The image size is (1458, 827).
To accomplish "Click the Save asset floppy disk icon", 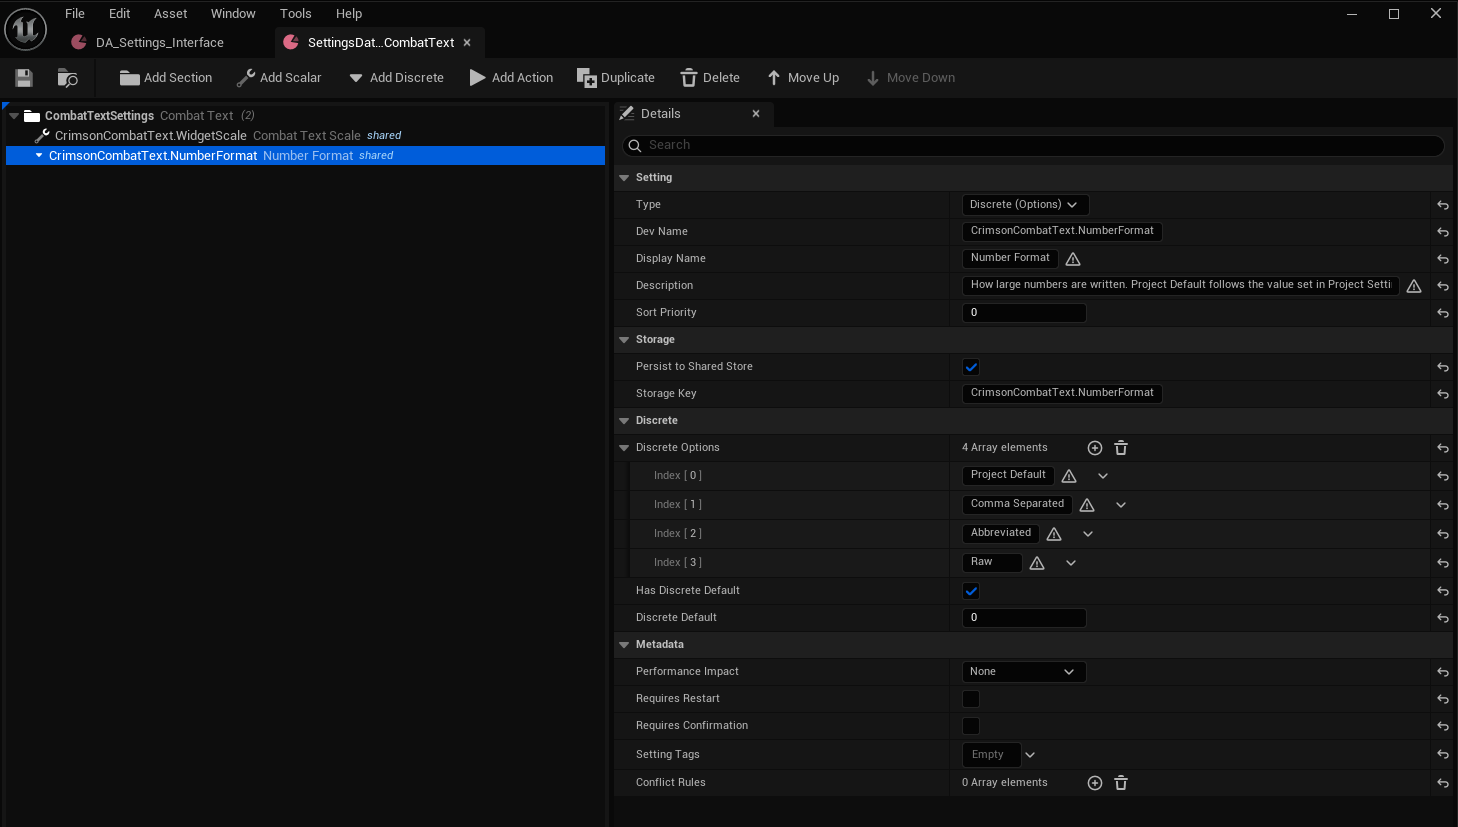I will pos(24,78).
